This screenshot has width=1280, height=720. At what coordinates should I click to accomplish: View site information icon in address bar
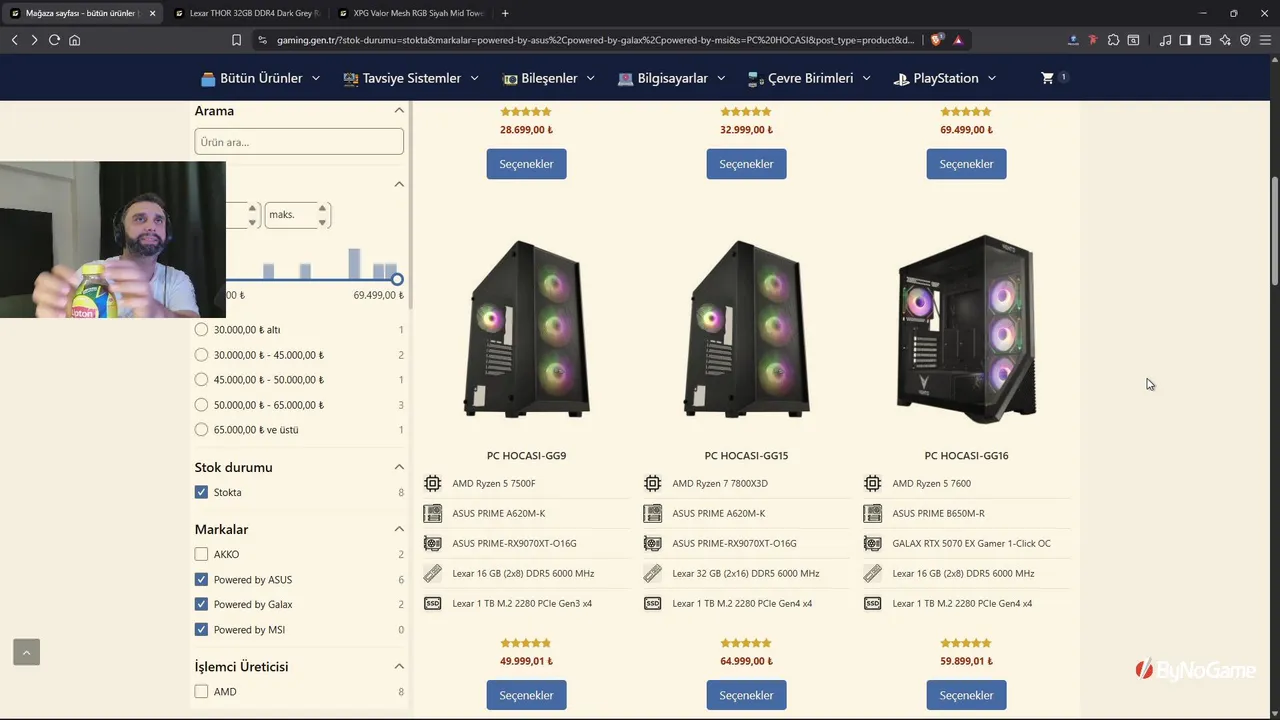tap(262, 40)
